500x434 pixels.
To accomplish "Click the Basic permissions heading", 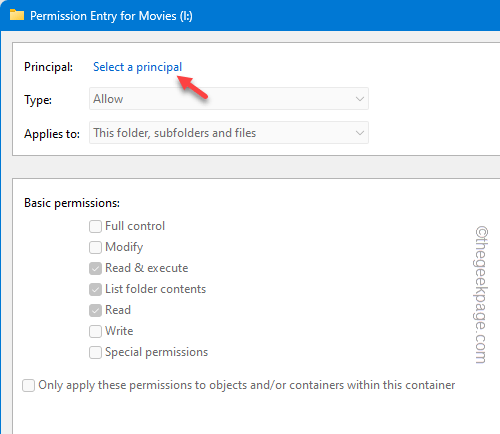I will tap(72, 203).
